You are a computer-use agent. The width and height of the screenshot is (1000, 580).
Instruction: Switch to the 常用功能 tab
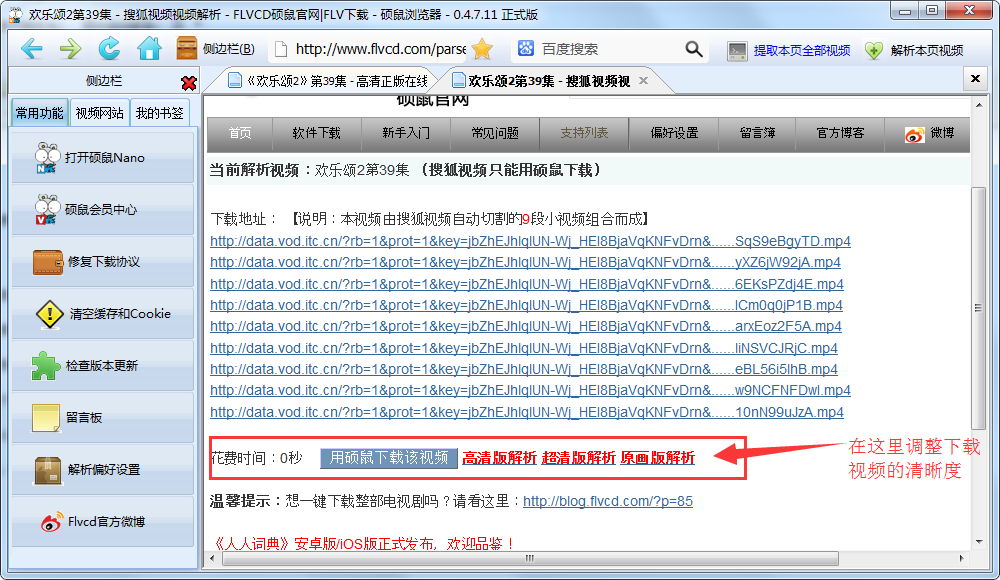(x=40, y=114)
